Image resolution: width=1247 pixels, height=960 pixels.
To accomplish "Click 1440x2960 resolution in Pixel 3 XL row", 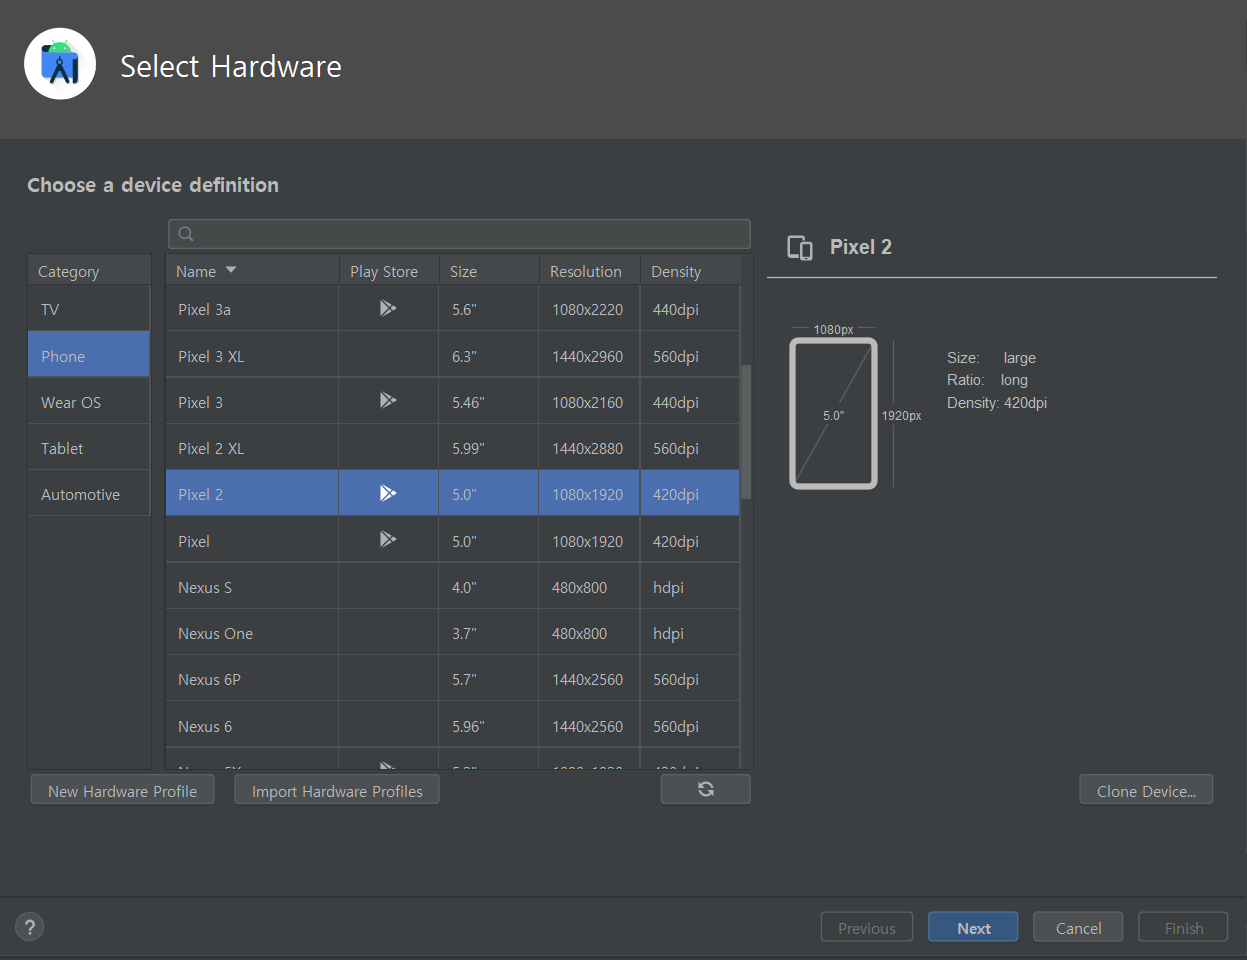I will coord(587,356).
